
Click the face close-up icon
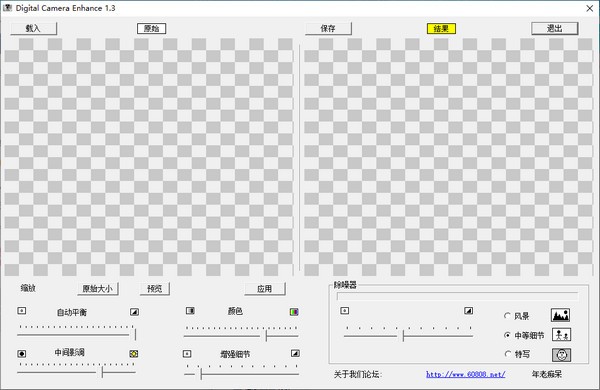pos(561,355)
